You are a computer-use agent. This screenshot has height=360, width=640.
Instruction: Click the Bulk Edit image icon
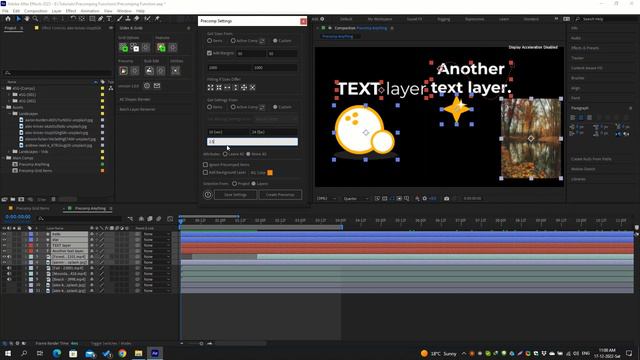pos(149,71)
